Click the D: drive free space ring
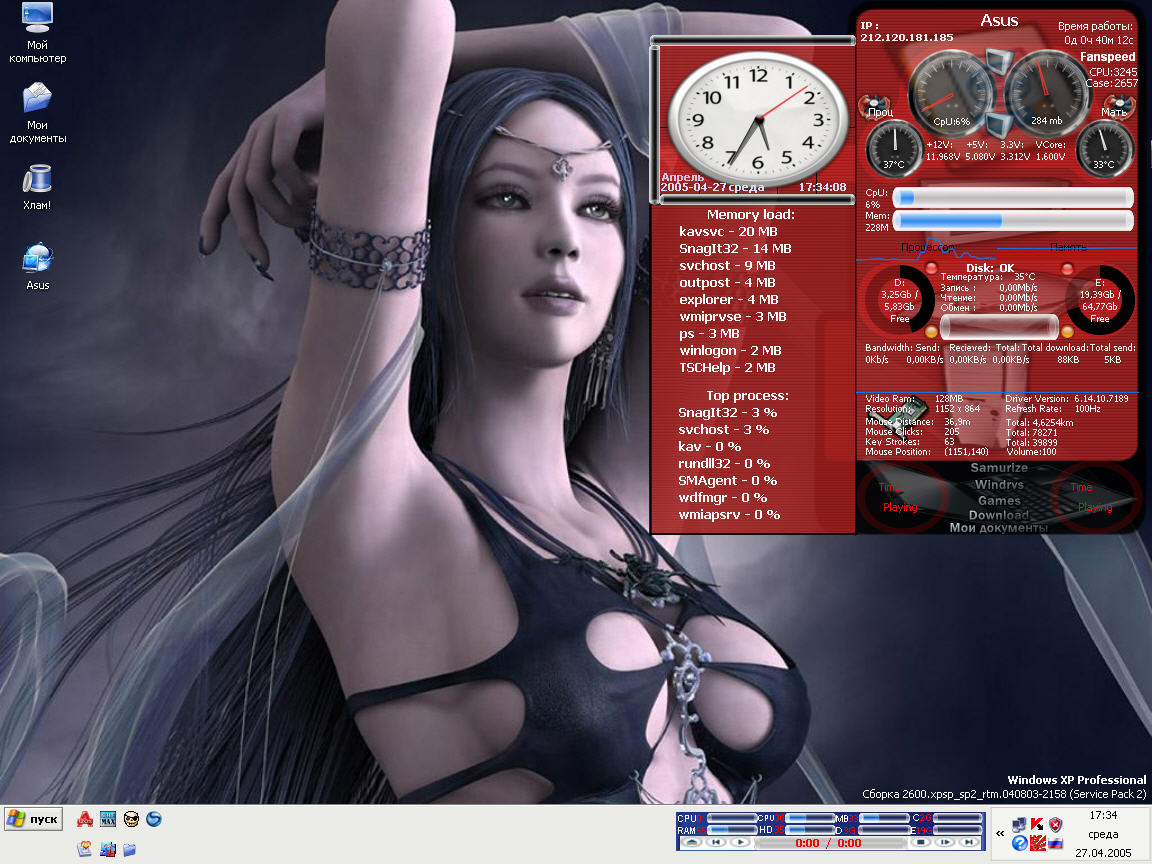The image size is (1152, 864). [899, 300]
